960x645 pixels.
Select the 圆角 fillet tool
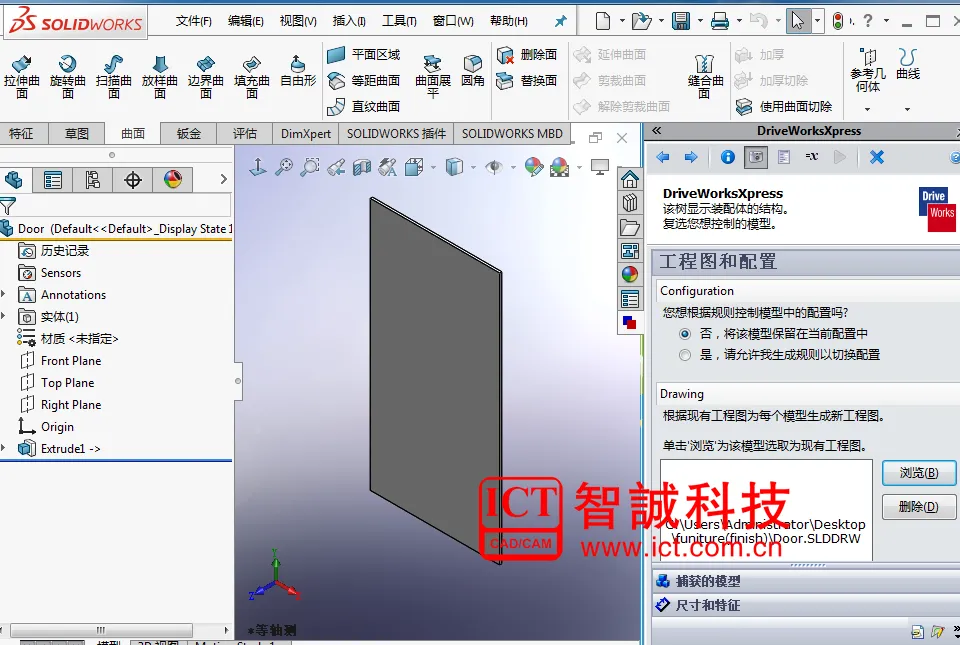point(473,71)
